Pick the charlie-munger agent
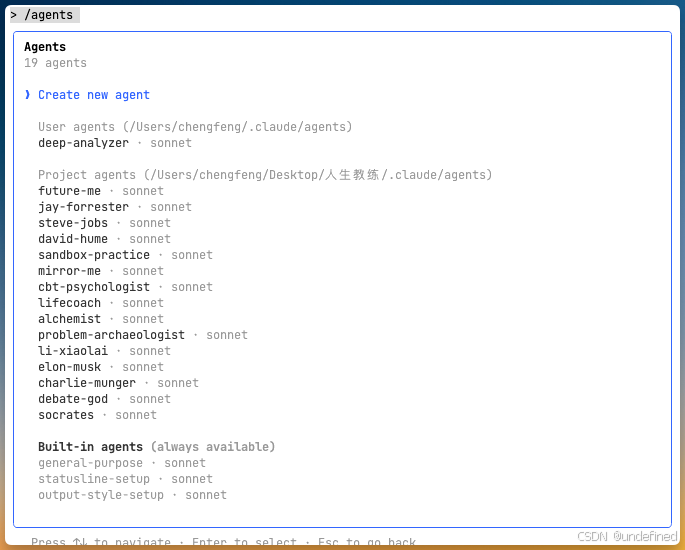The width and height of the screenshot is (685, 550). [x=118, y=383]
